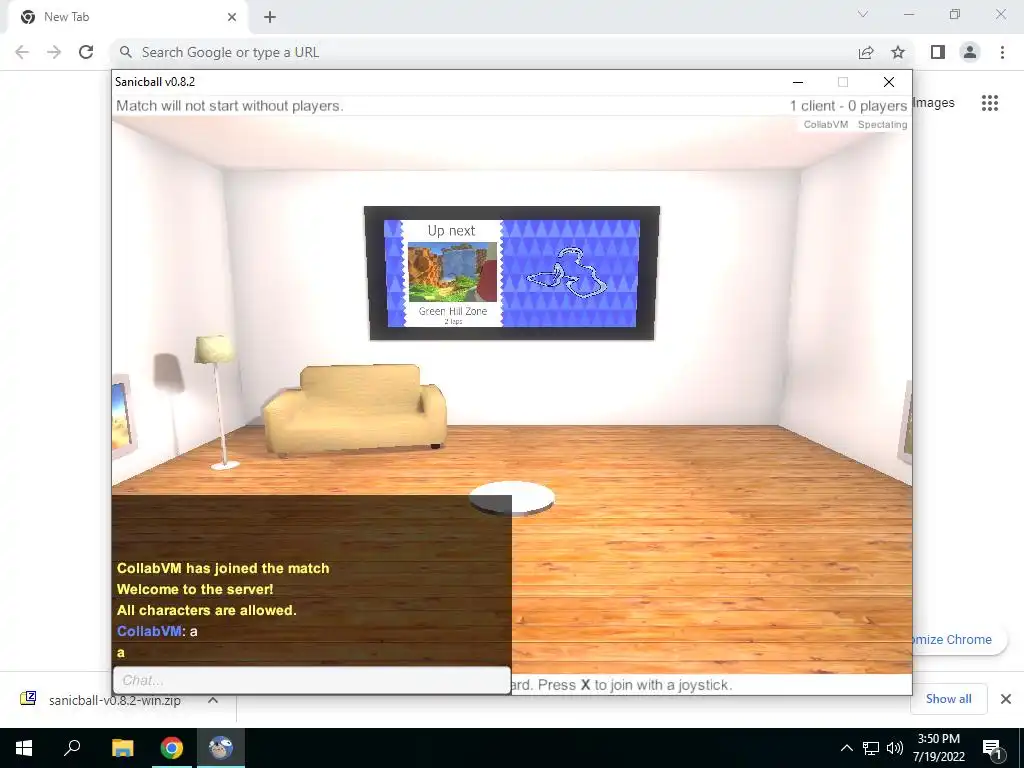Image resolution: width=1024 pixels, height=768 pixels.
Task: Click the "All characters are allowed." message
Action: pos(206,610)
